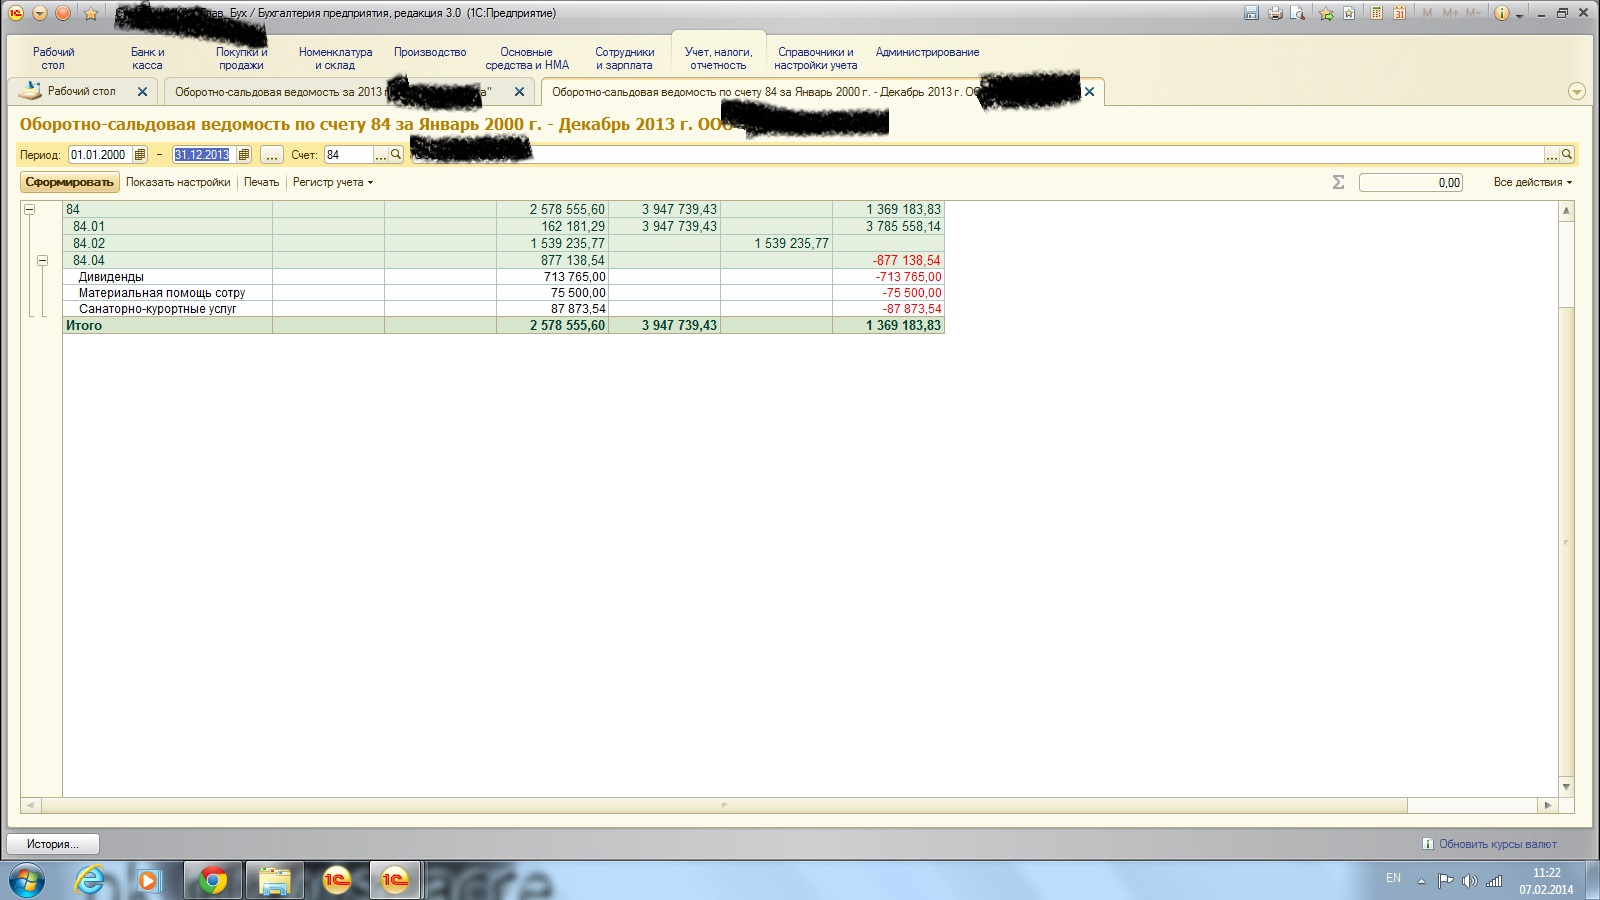The height and width of the screenshot is (900, 1600).
Task: Open print preview with the magnifier page icon
Action: click(1298, 13)
